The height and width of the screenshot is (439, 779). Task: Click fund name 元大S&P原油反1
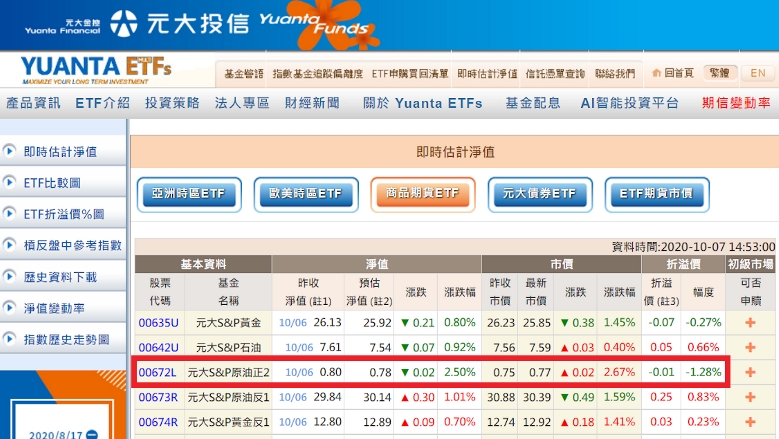229,397
